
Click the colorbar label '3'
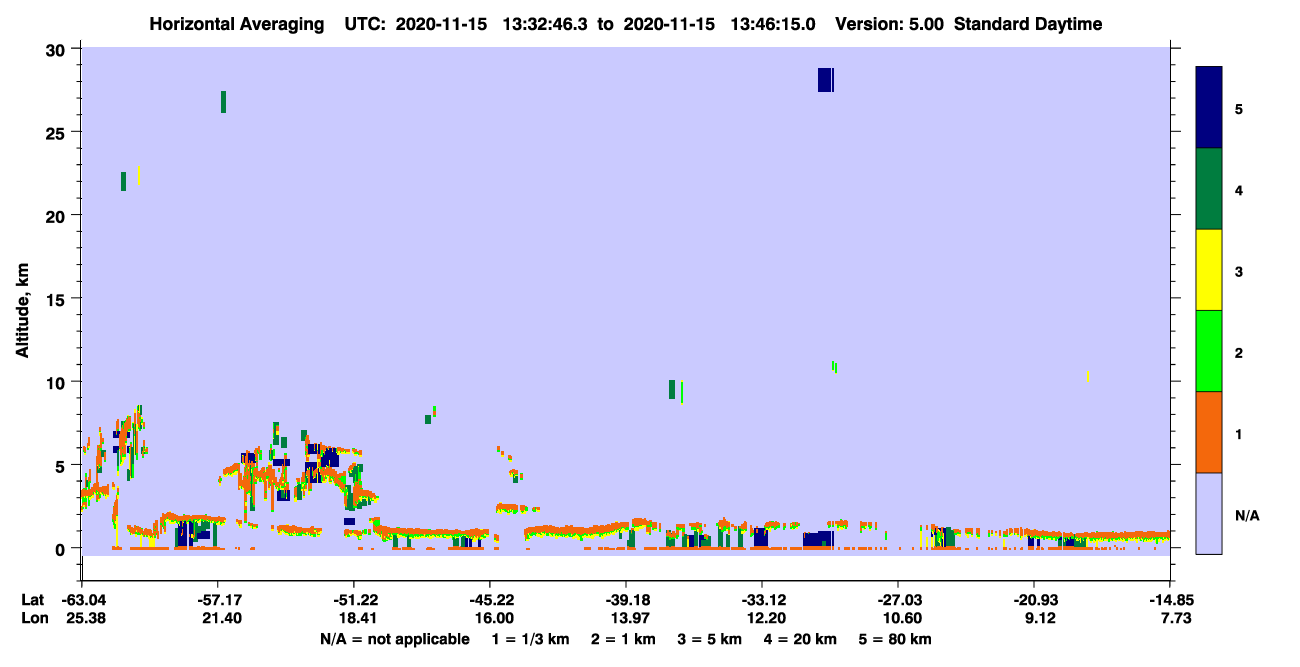[1239, 270]
